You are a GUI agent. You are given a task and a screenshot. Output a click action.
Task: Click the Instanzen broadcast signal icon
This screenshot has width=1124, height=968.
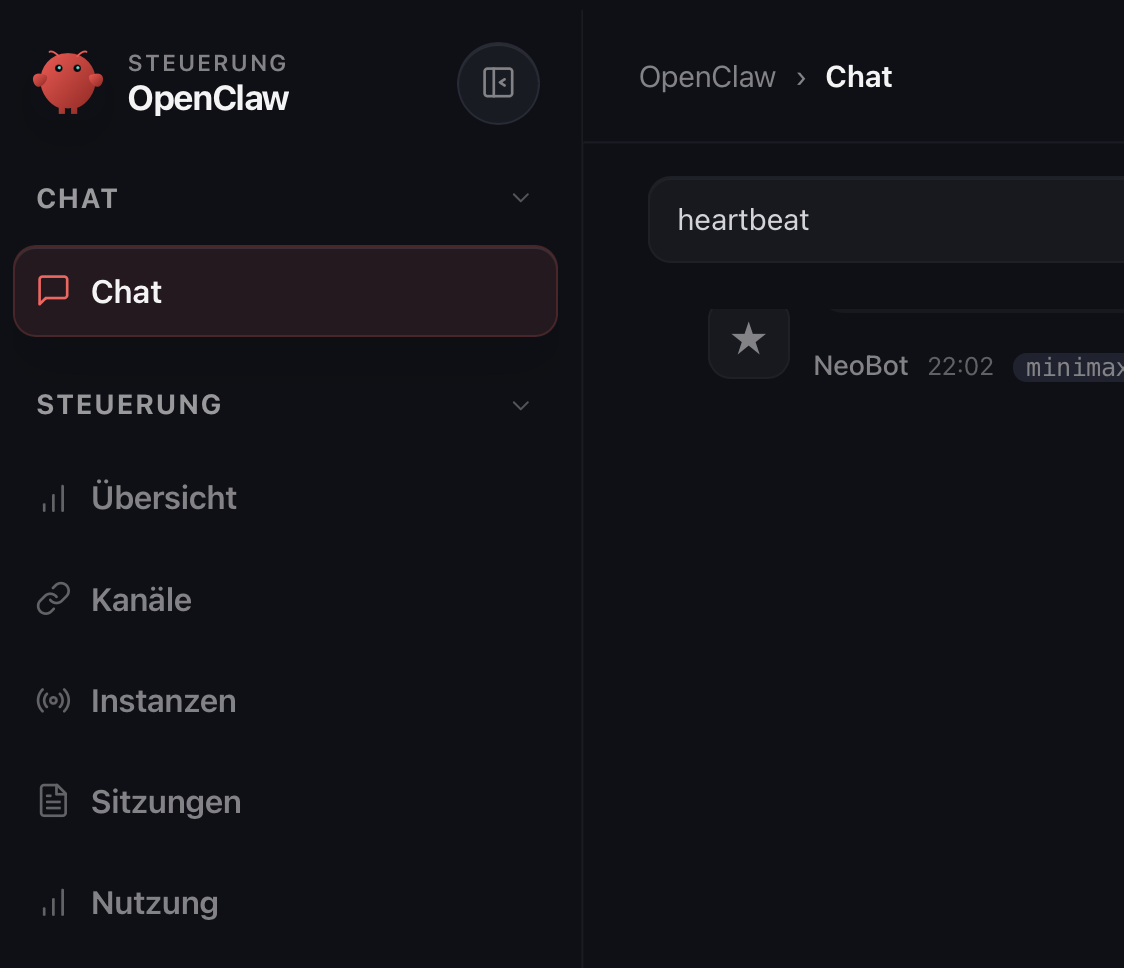coord(53,701)
